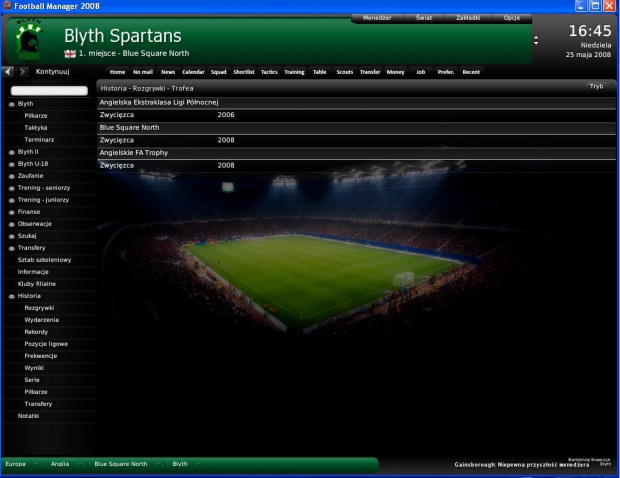The image size is (620, 478).
Task: Open the Scouts toolbar shortcut
Action: coord(344,72)
